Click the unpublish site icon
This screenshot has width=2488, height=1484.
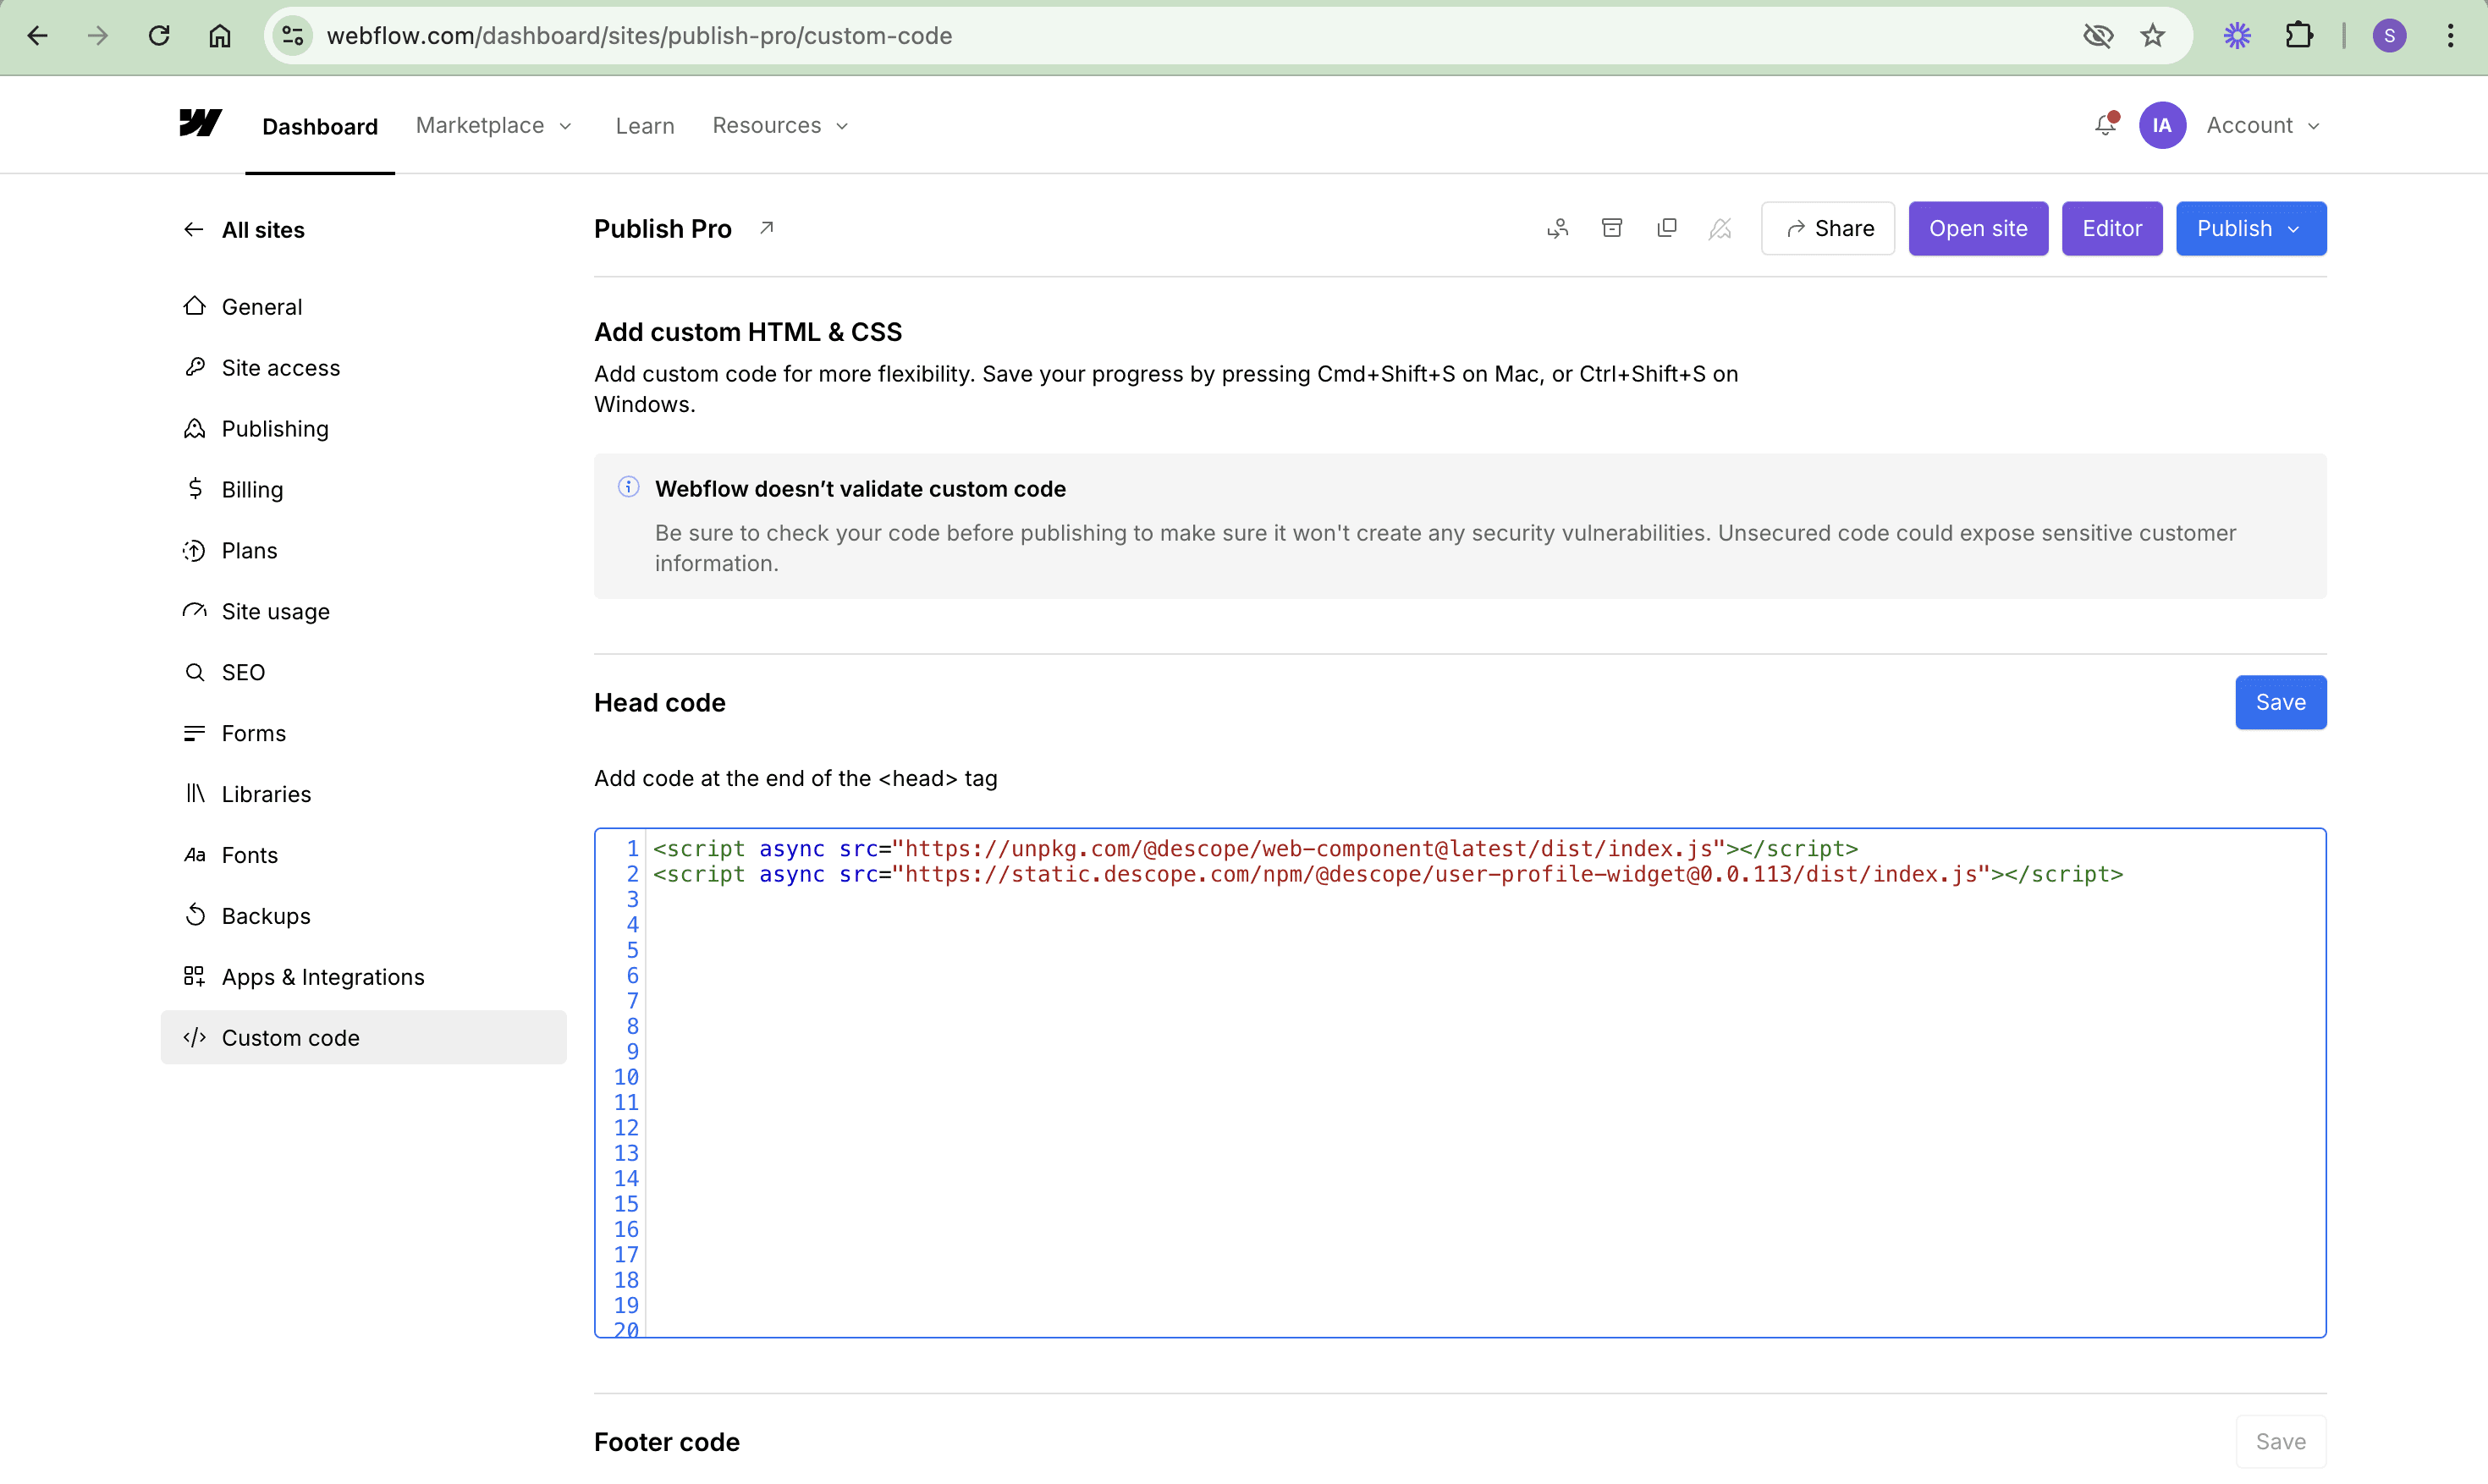[x=1720, y=228]
